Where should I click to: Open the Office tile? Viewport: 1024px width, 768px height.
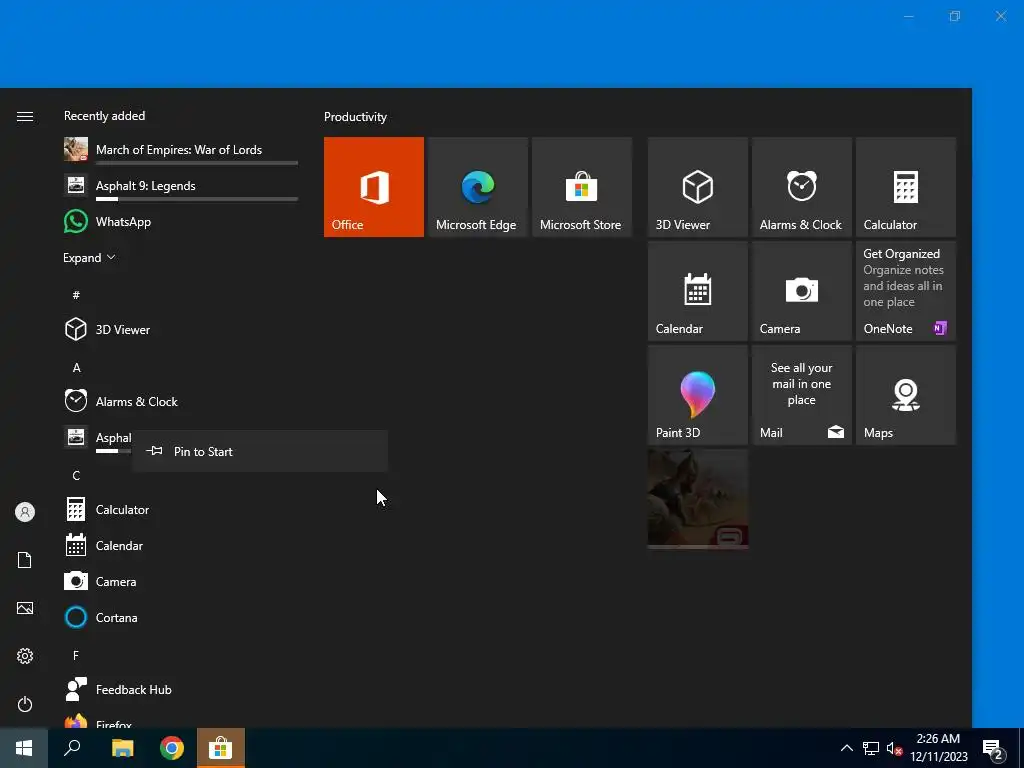pyautogui.click(x=374, y=187)
